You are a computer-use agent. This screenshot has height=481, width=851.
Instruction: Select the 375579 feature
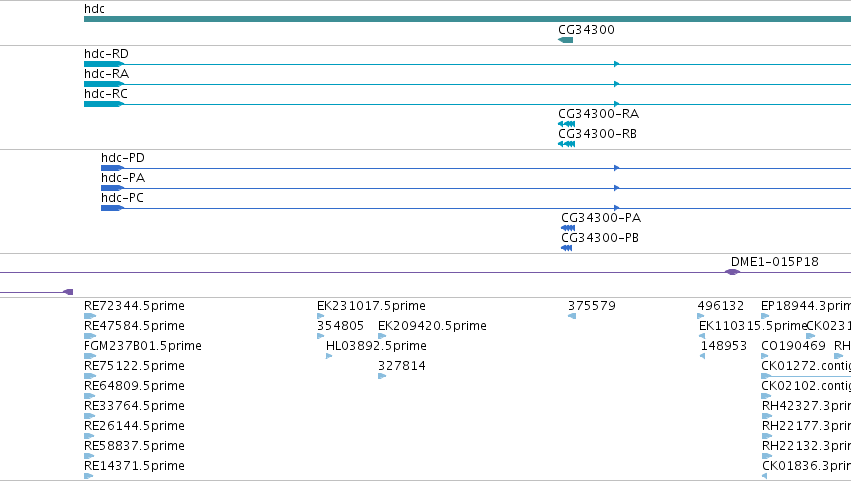[x=572, y=316]
